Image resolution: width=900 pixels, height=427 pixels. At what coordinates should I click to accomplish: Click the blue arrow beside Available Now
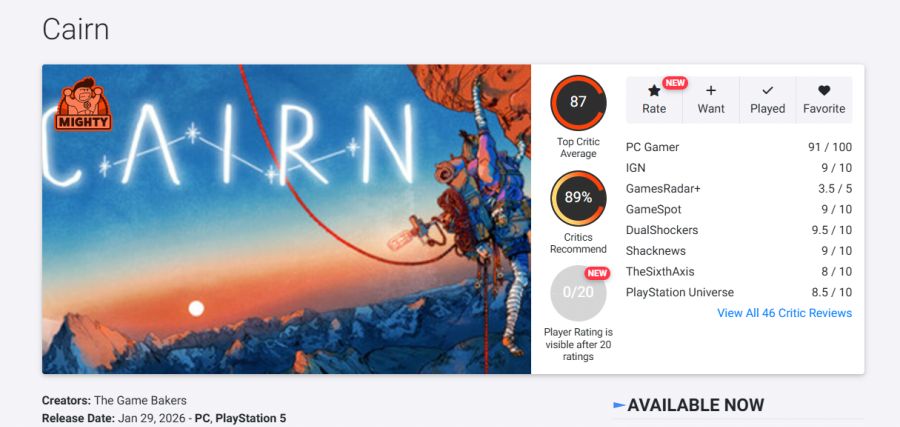click(619, 405)
